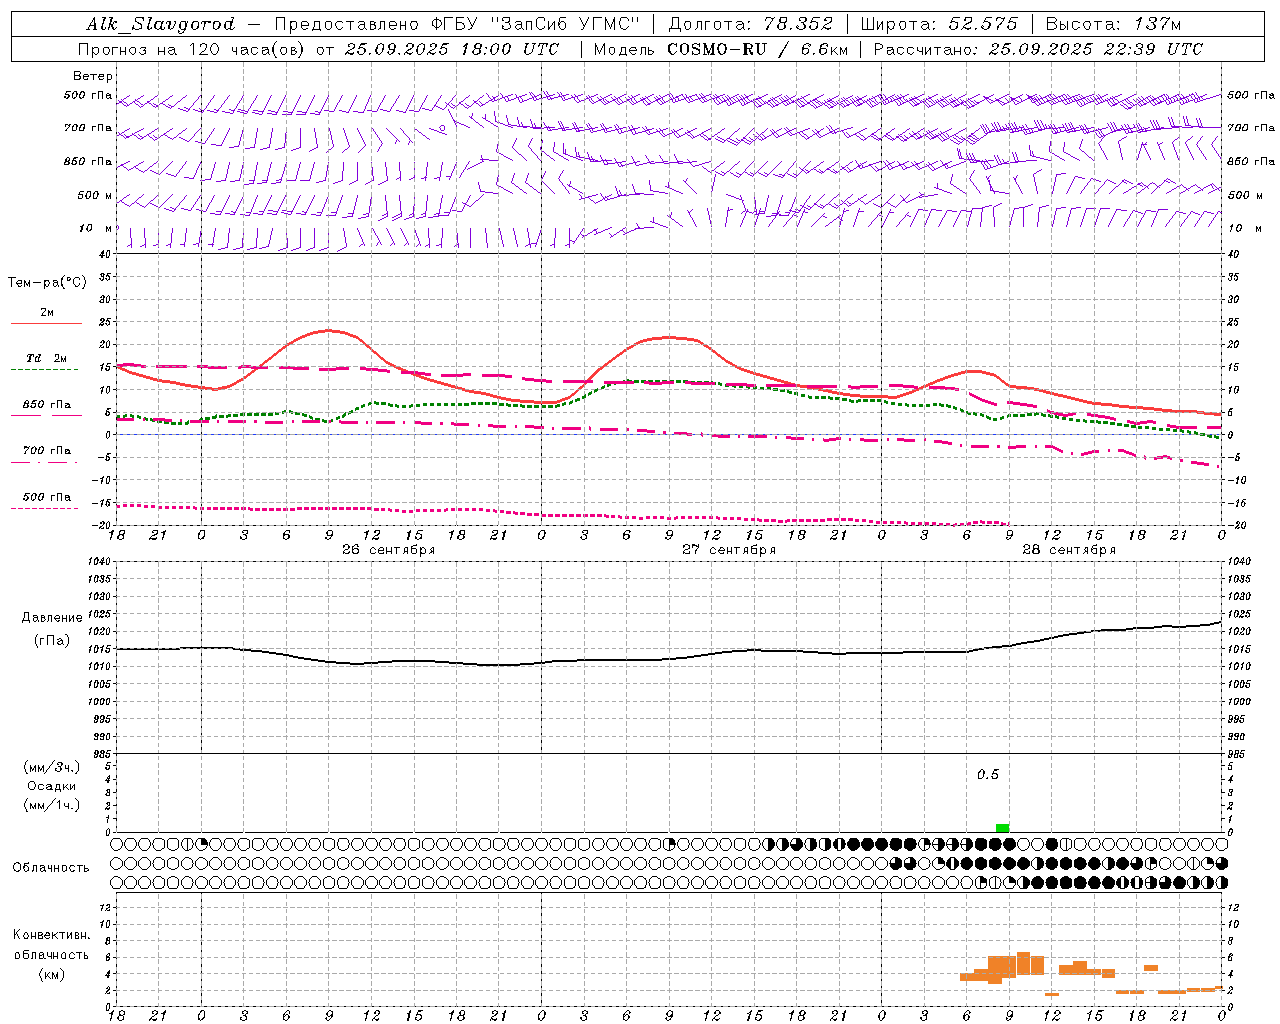Click the 500 гПа temperature legend entry
This screenshot has height=1024, width=1280.
point(46,501)
